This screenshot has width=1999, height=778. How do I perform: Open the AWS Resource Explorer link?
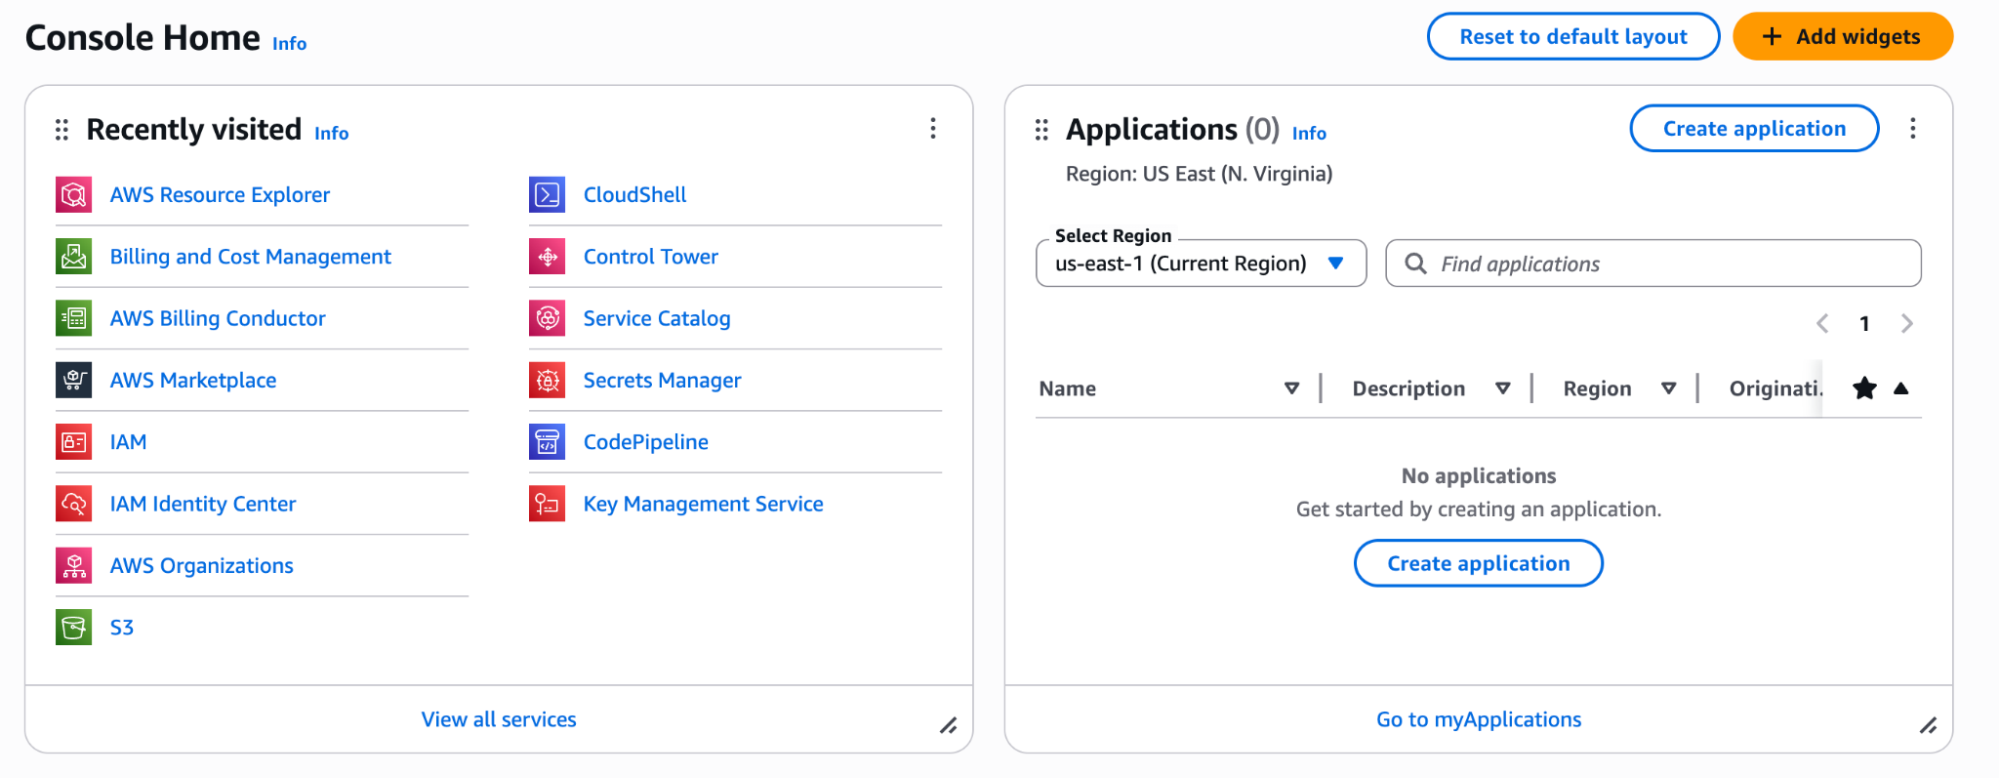220,195
